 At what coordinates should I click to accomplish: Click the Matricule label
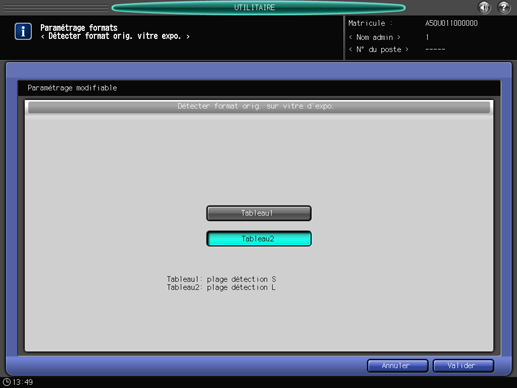pyautogui.click(x=367, y=23)
